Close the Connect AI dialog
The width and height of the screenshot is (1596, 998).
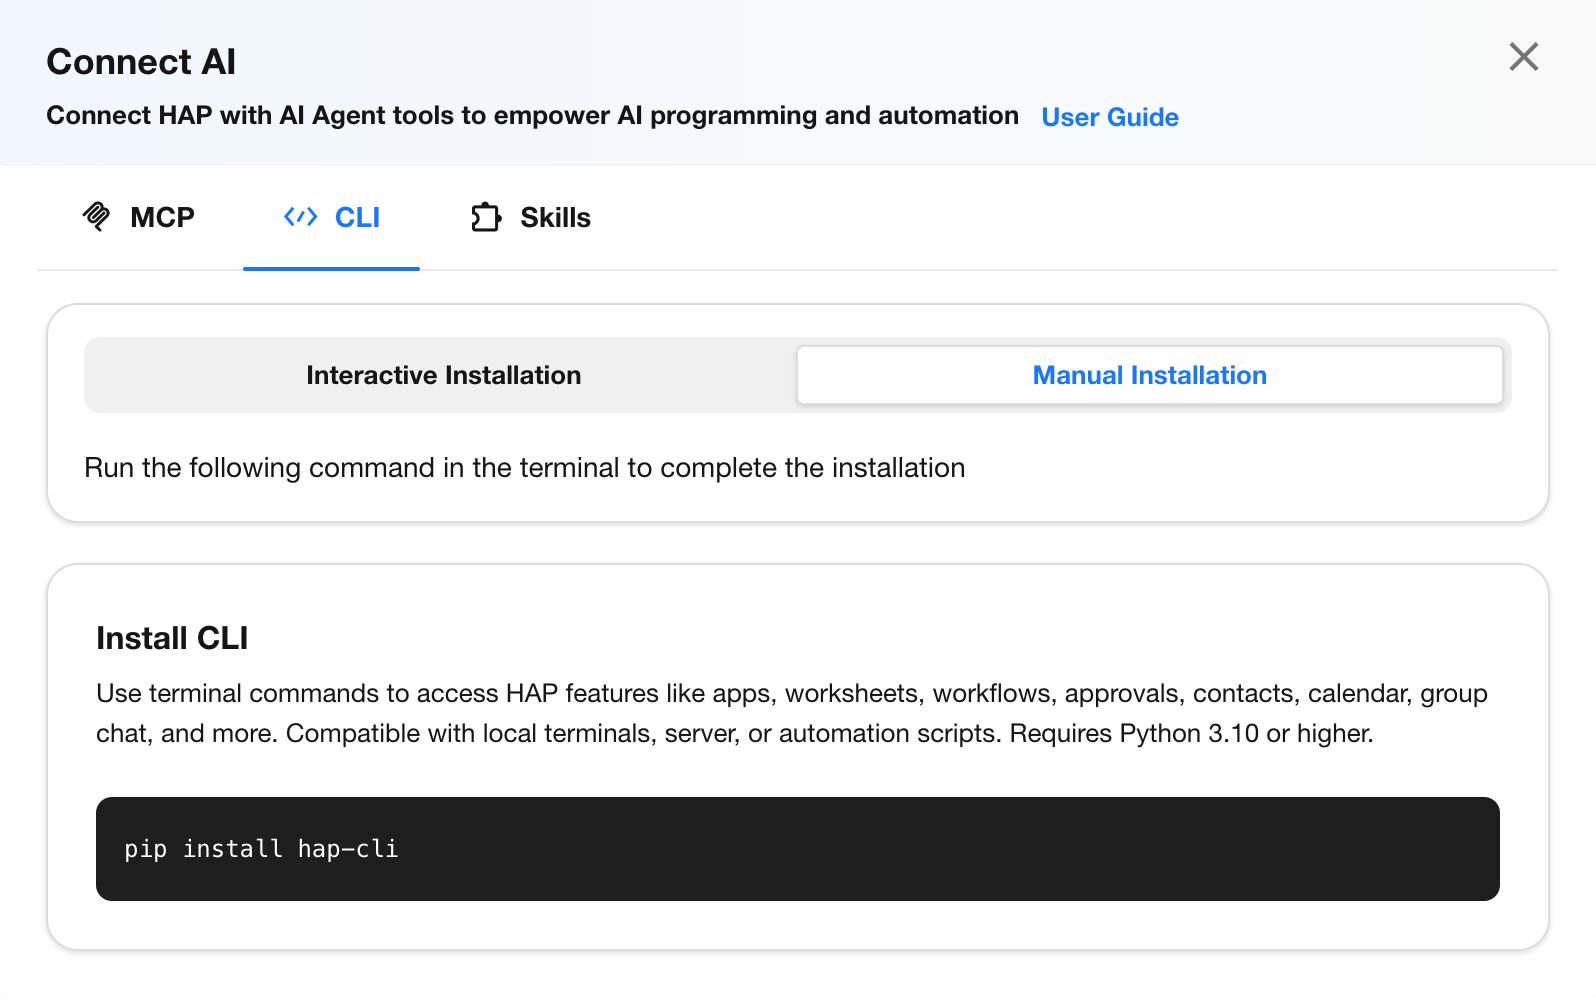[x=1523, y=57]
